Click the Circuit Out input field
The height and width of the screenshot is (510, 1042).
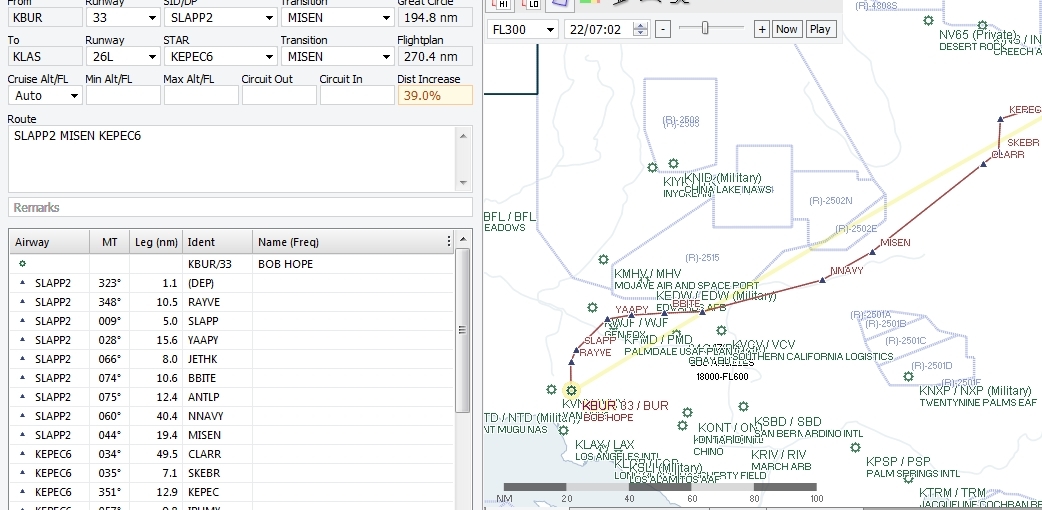pyautogui.click(x=279, y=96)
